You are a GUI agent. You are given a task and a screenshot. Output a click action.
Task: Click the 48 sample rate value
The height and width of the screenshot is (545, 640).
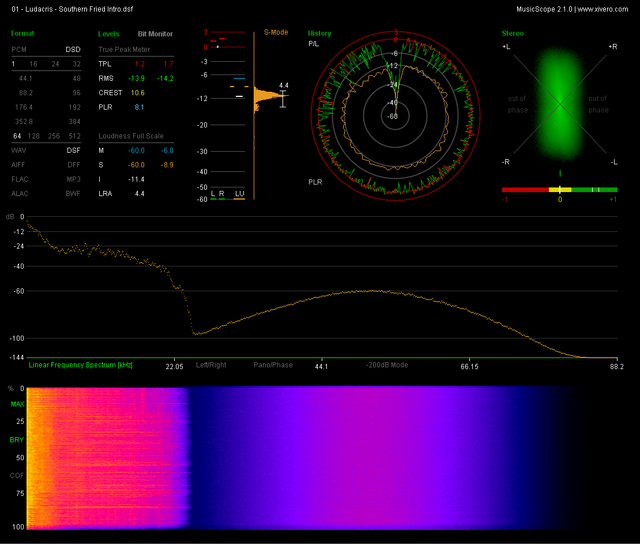(x=77, y=78)
